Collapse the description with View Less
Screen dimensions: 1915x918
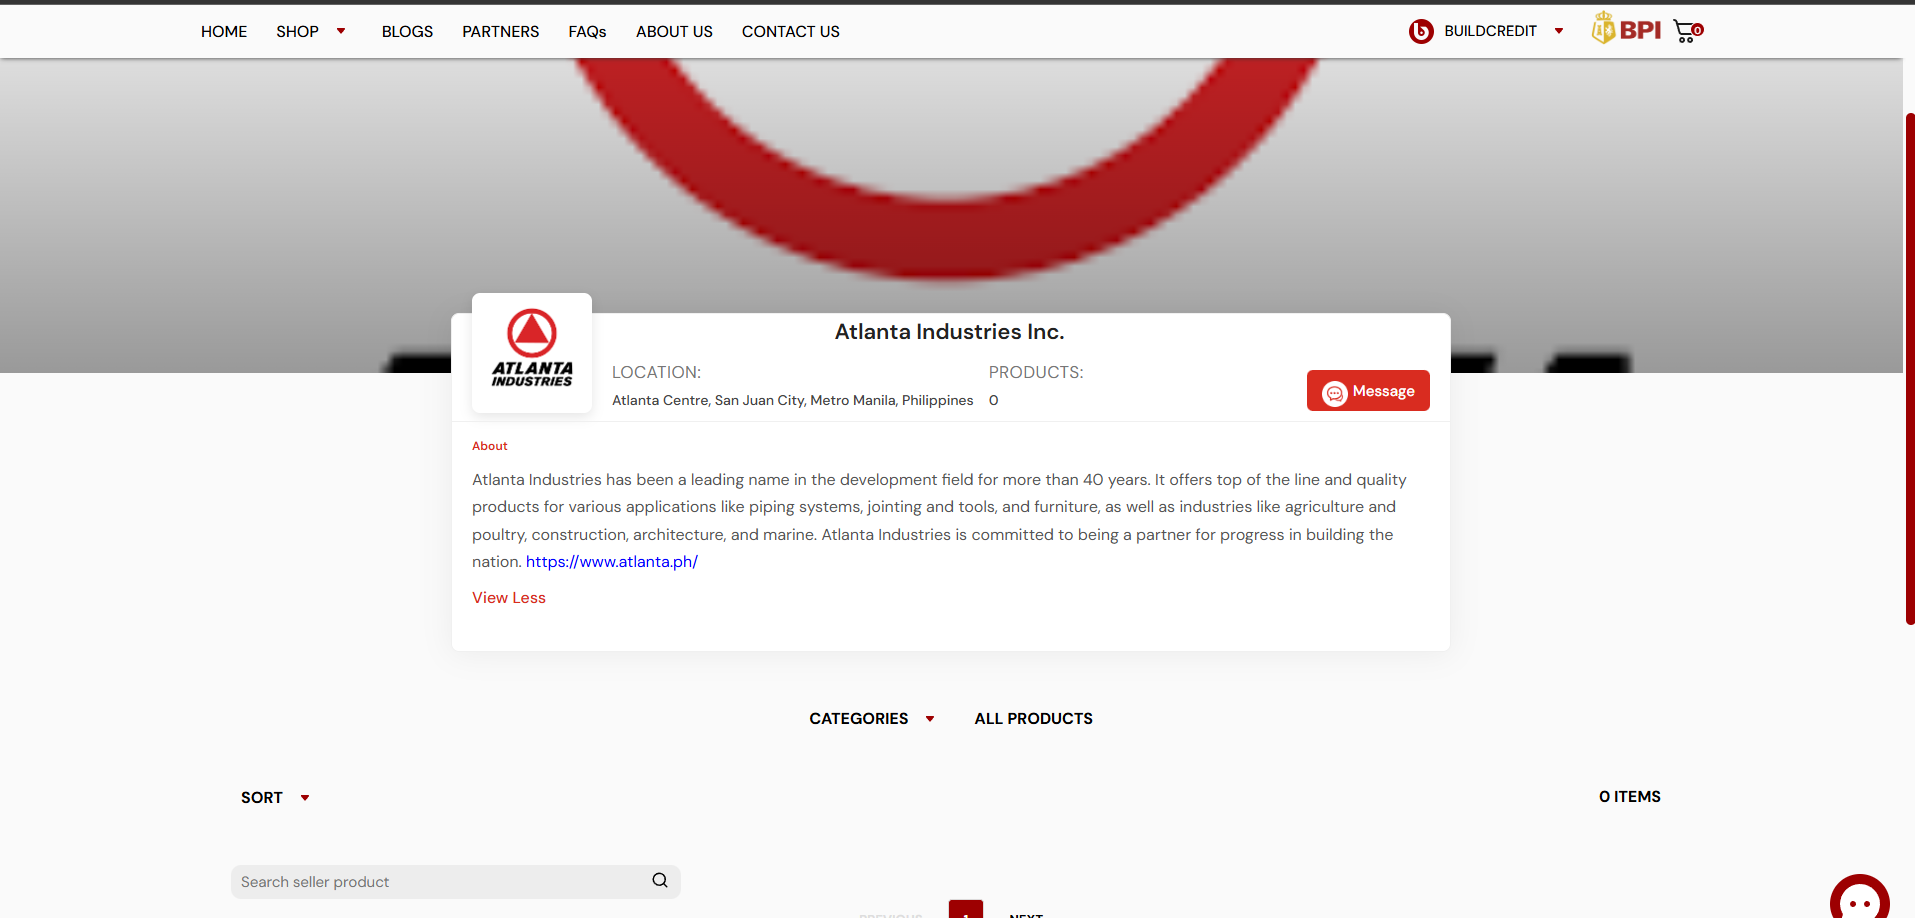coord(508,598)
